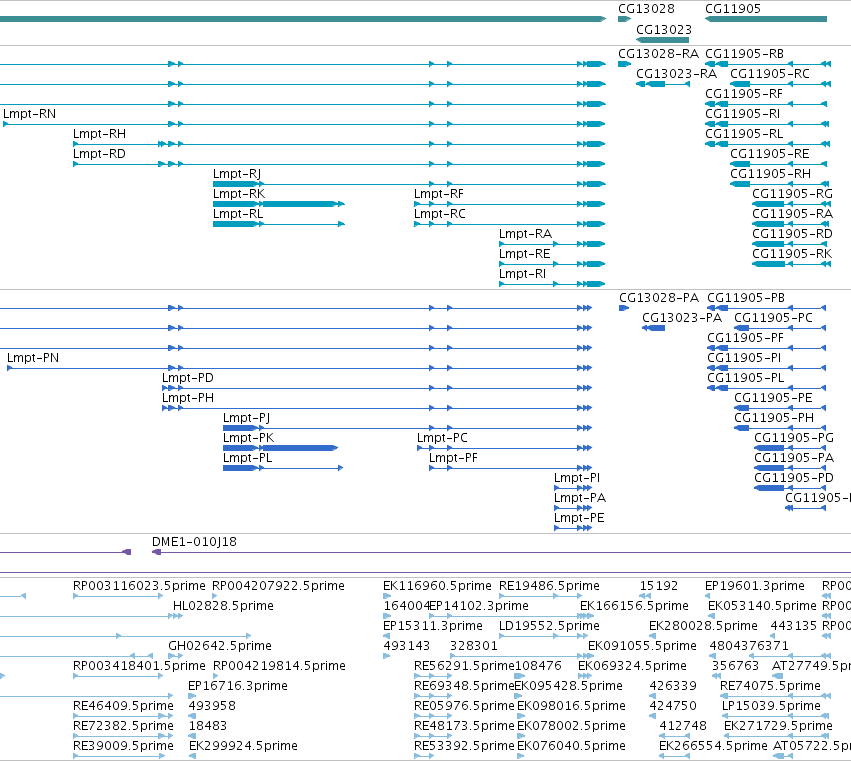The image size is (851, 761).
Task: Click EST label EK078002.5prime
Action: point(571,726)
